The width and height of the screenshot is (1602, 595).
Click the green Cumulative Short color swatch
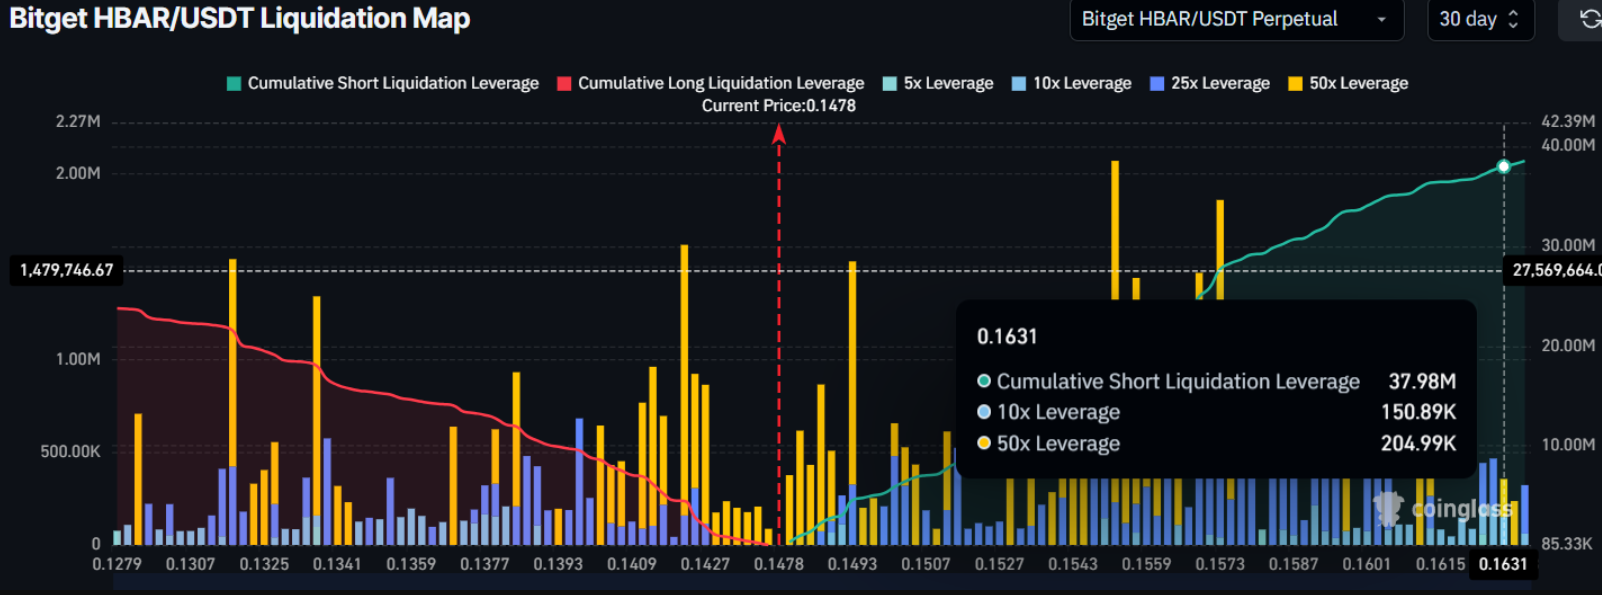234,84
